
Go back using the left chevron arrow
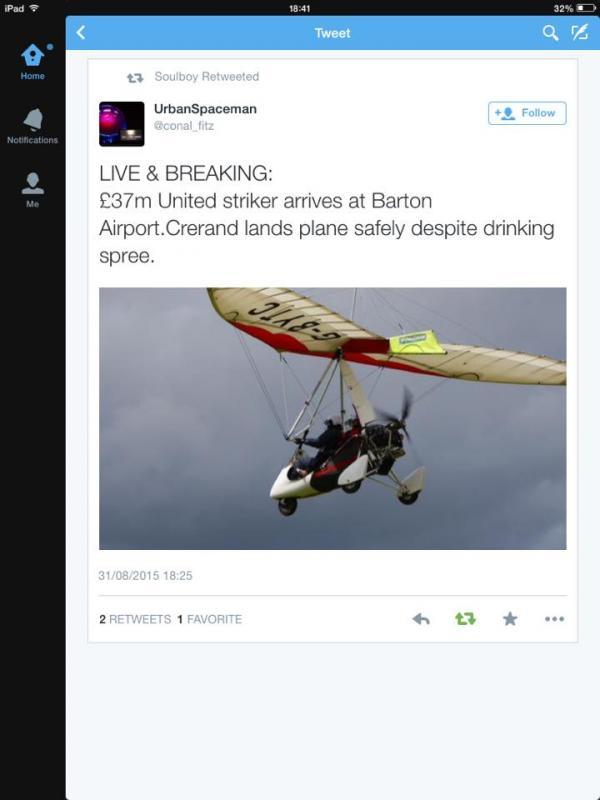click(x=81, y=33)
